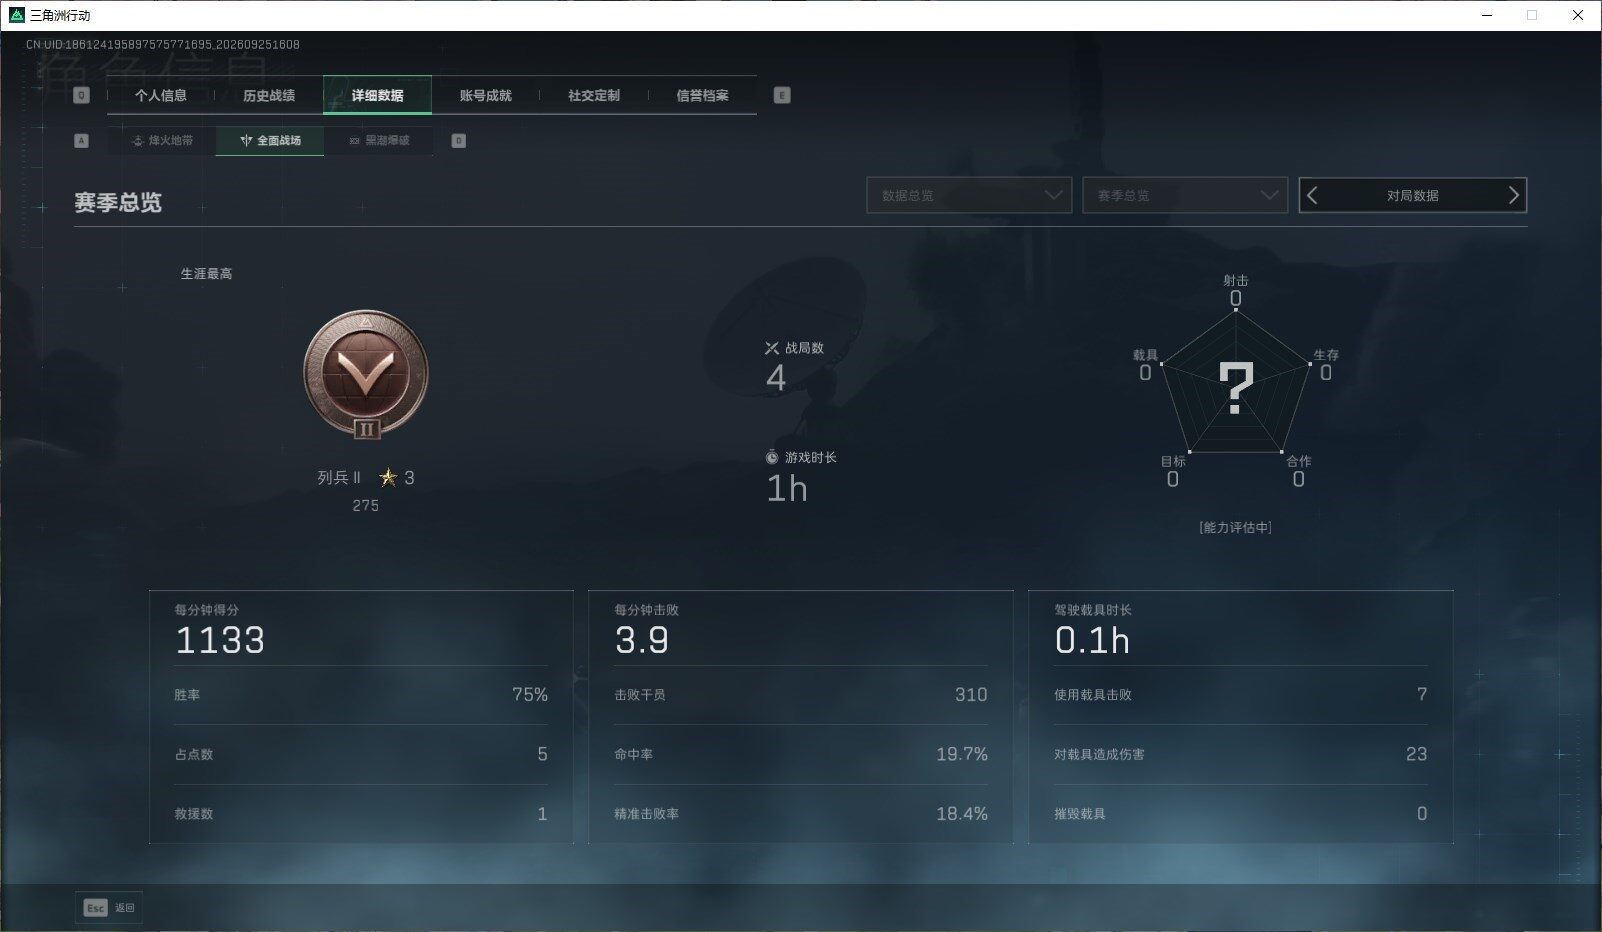Click the 救援数 row
Viewport: 1602px width, 932px height.
pos(361,814)
